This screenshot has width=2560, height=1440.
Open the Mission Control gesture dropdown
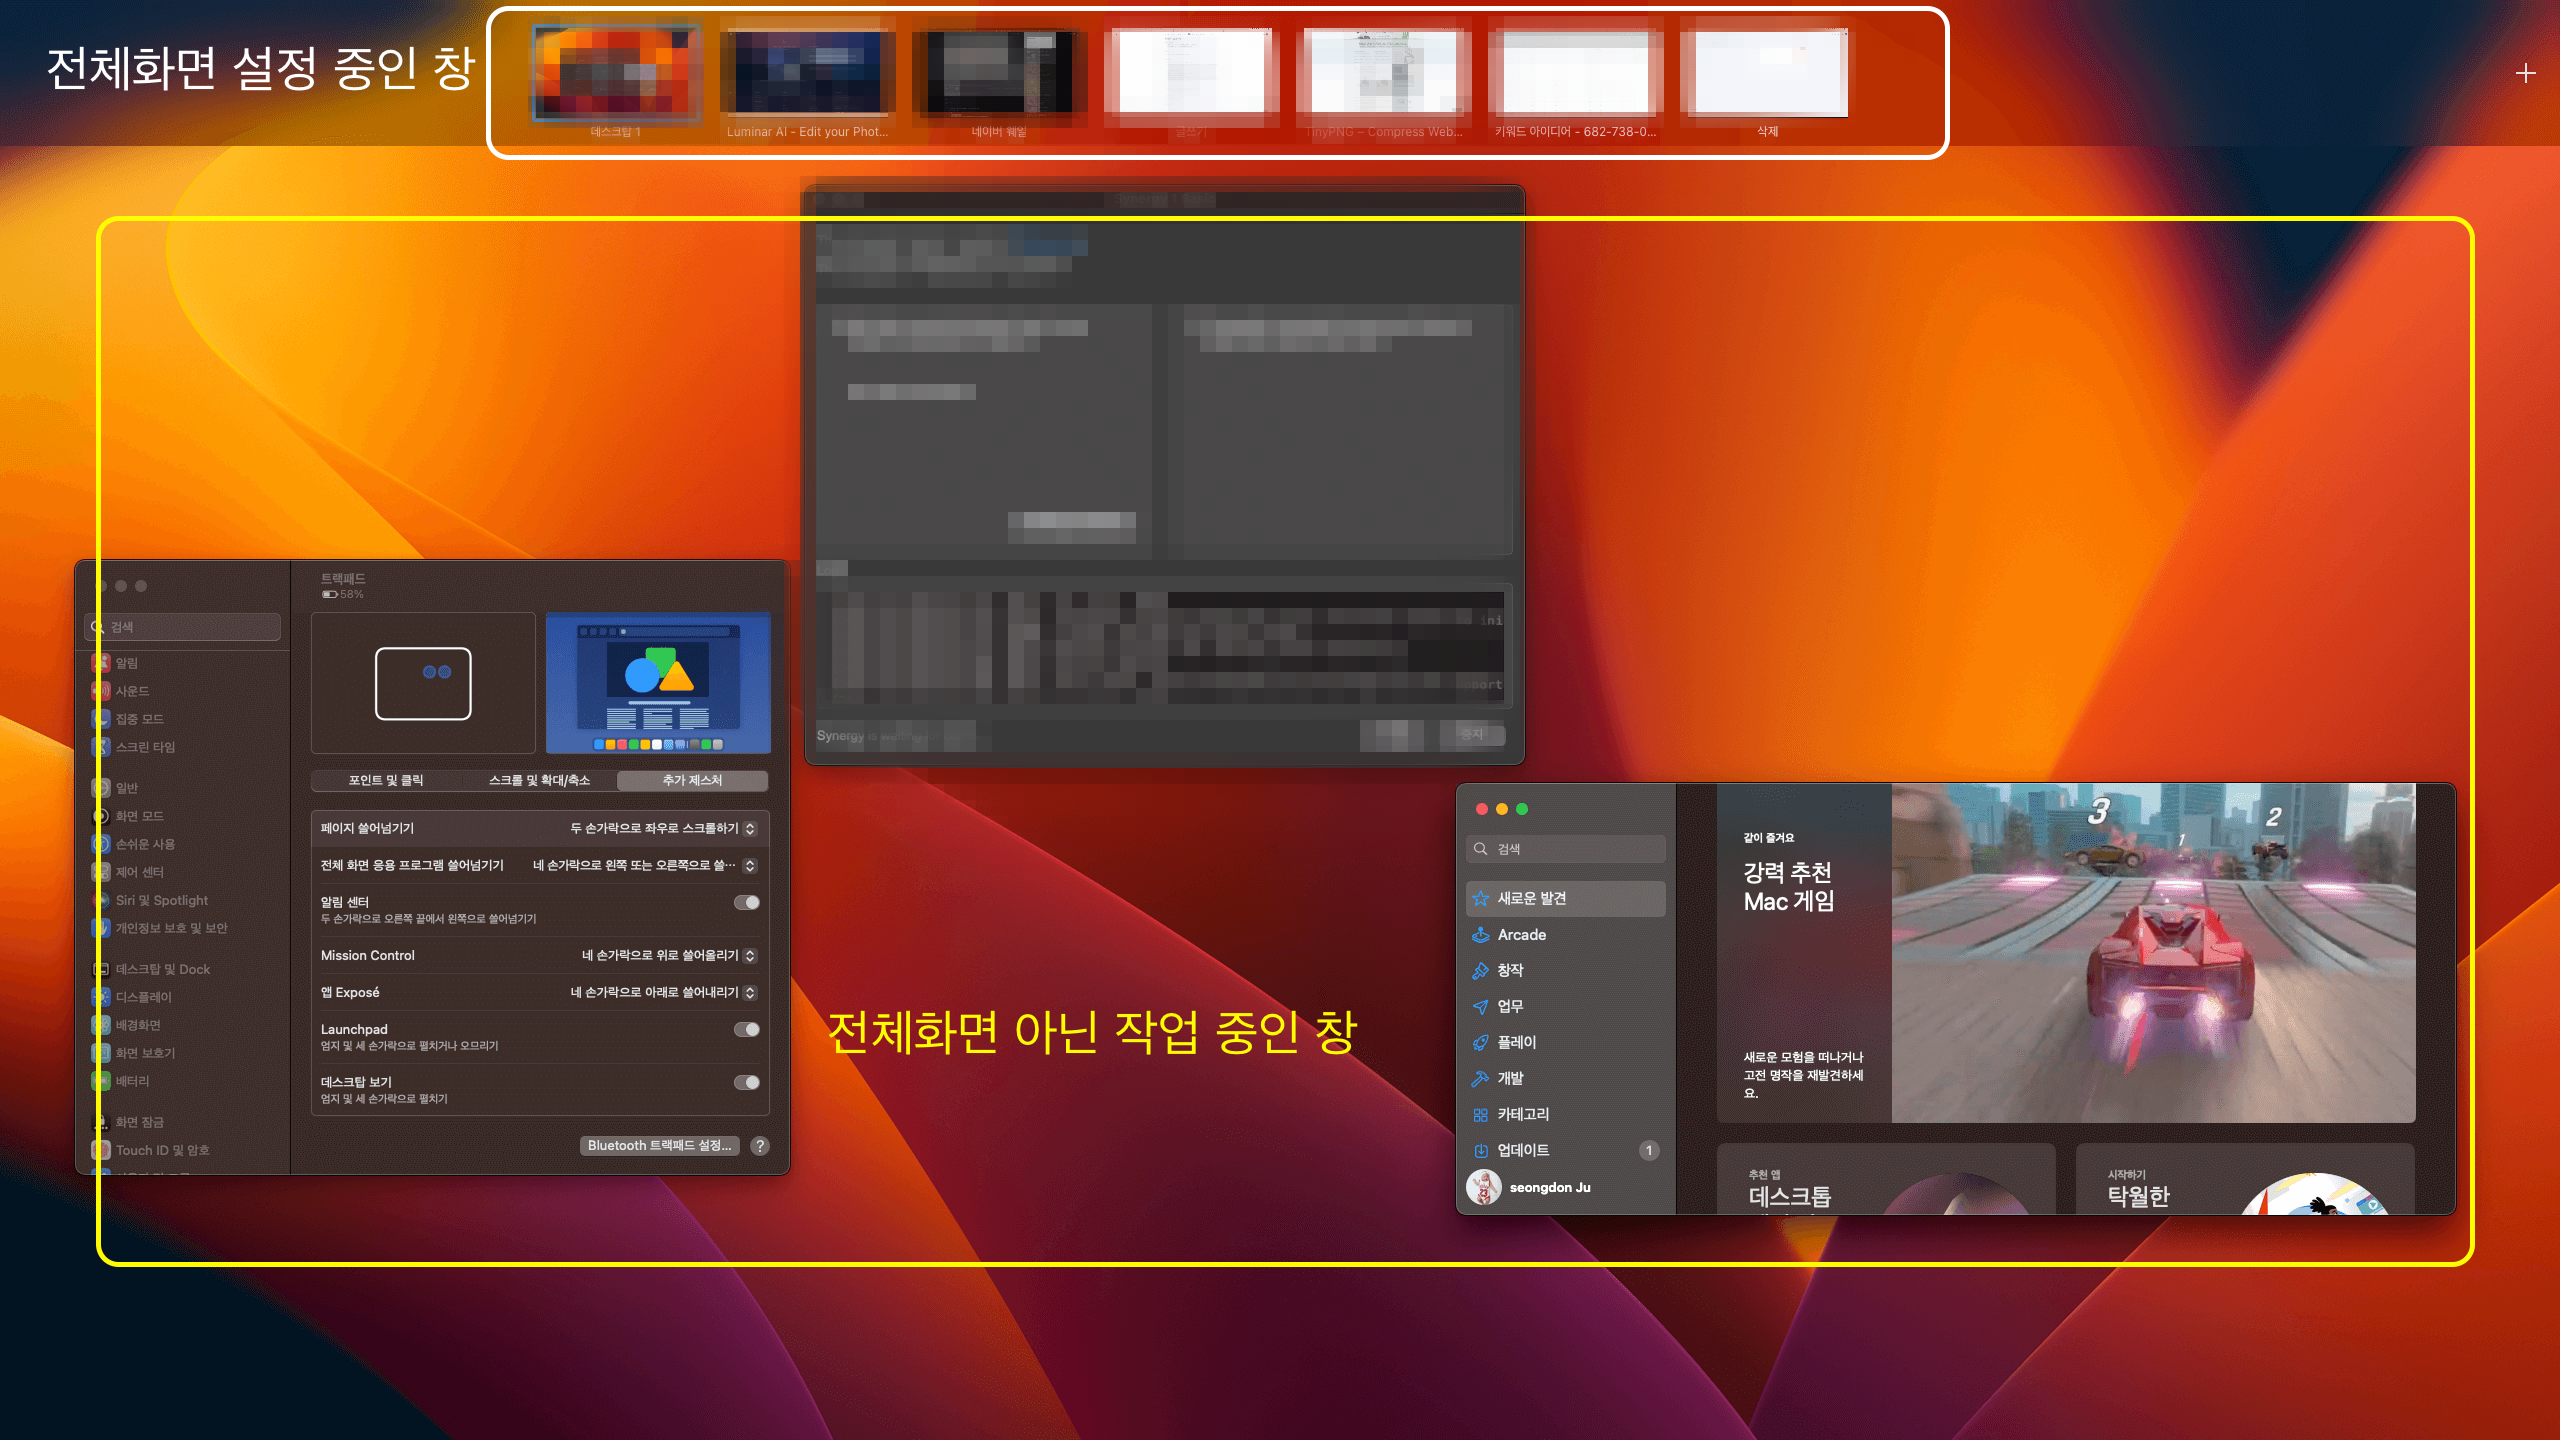(x=751, y=955)
